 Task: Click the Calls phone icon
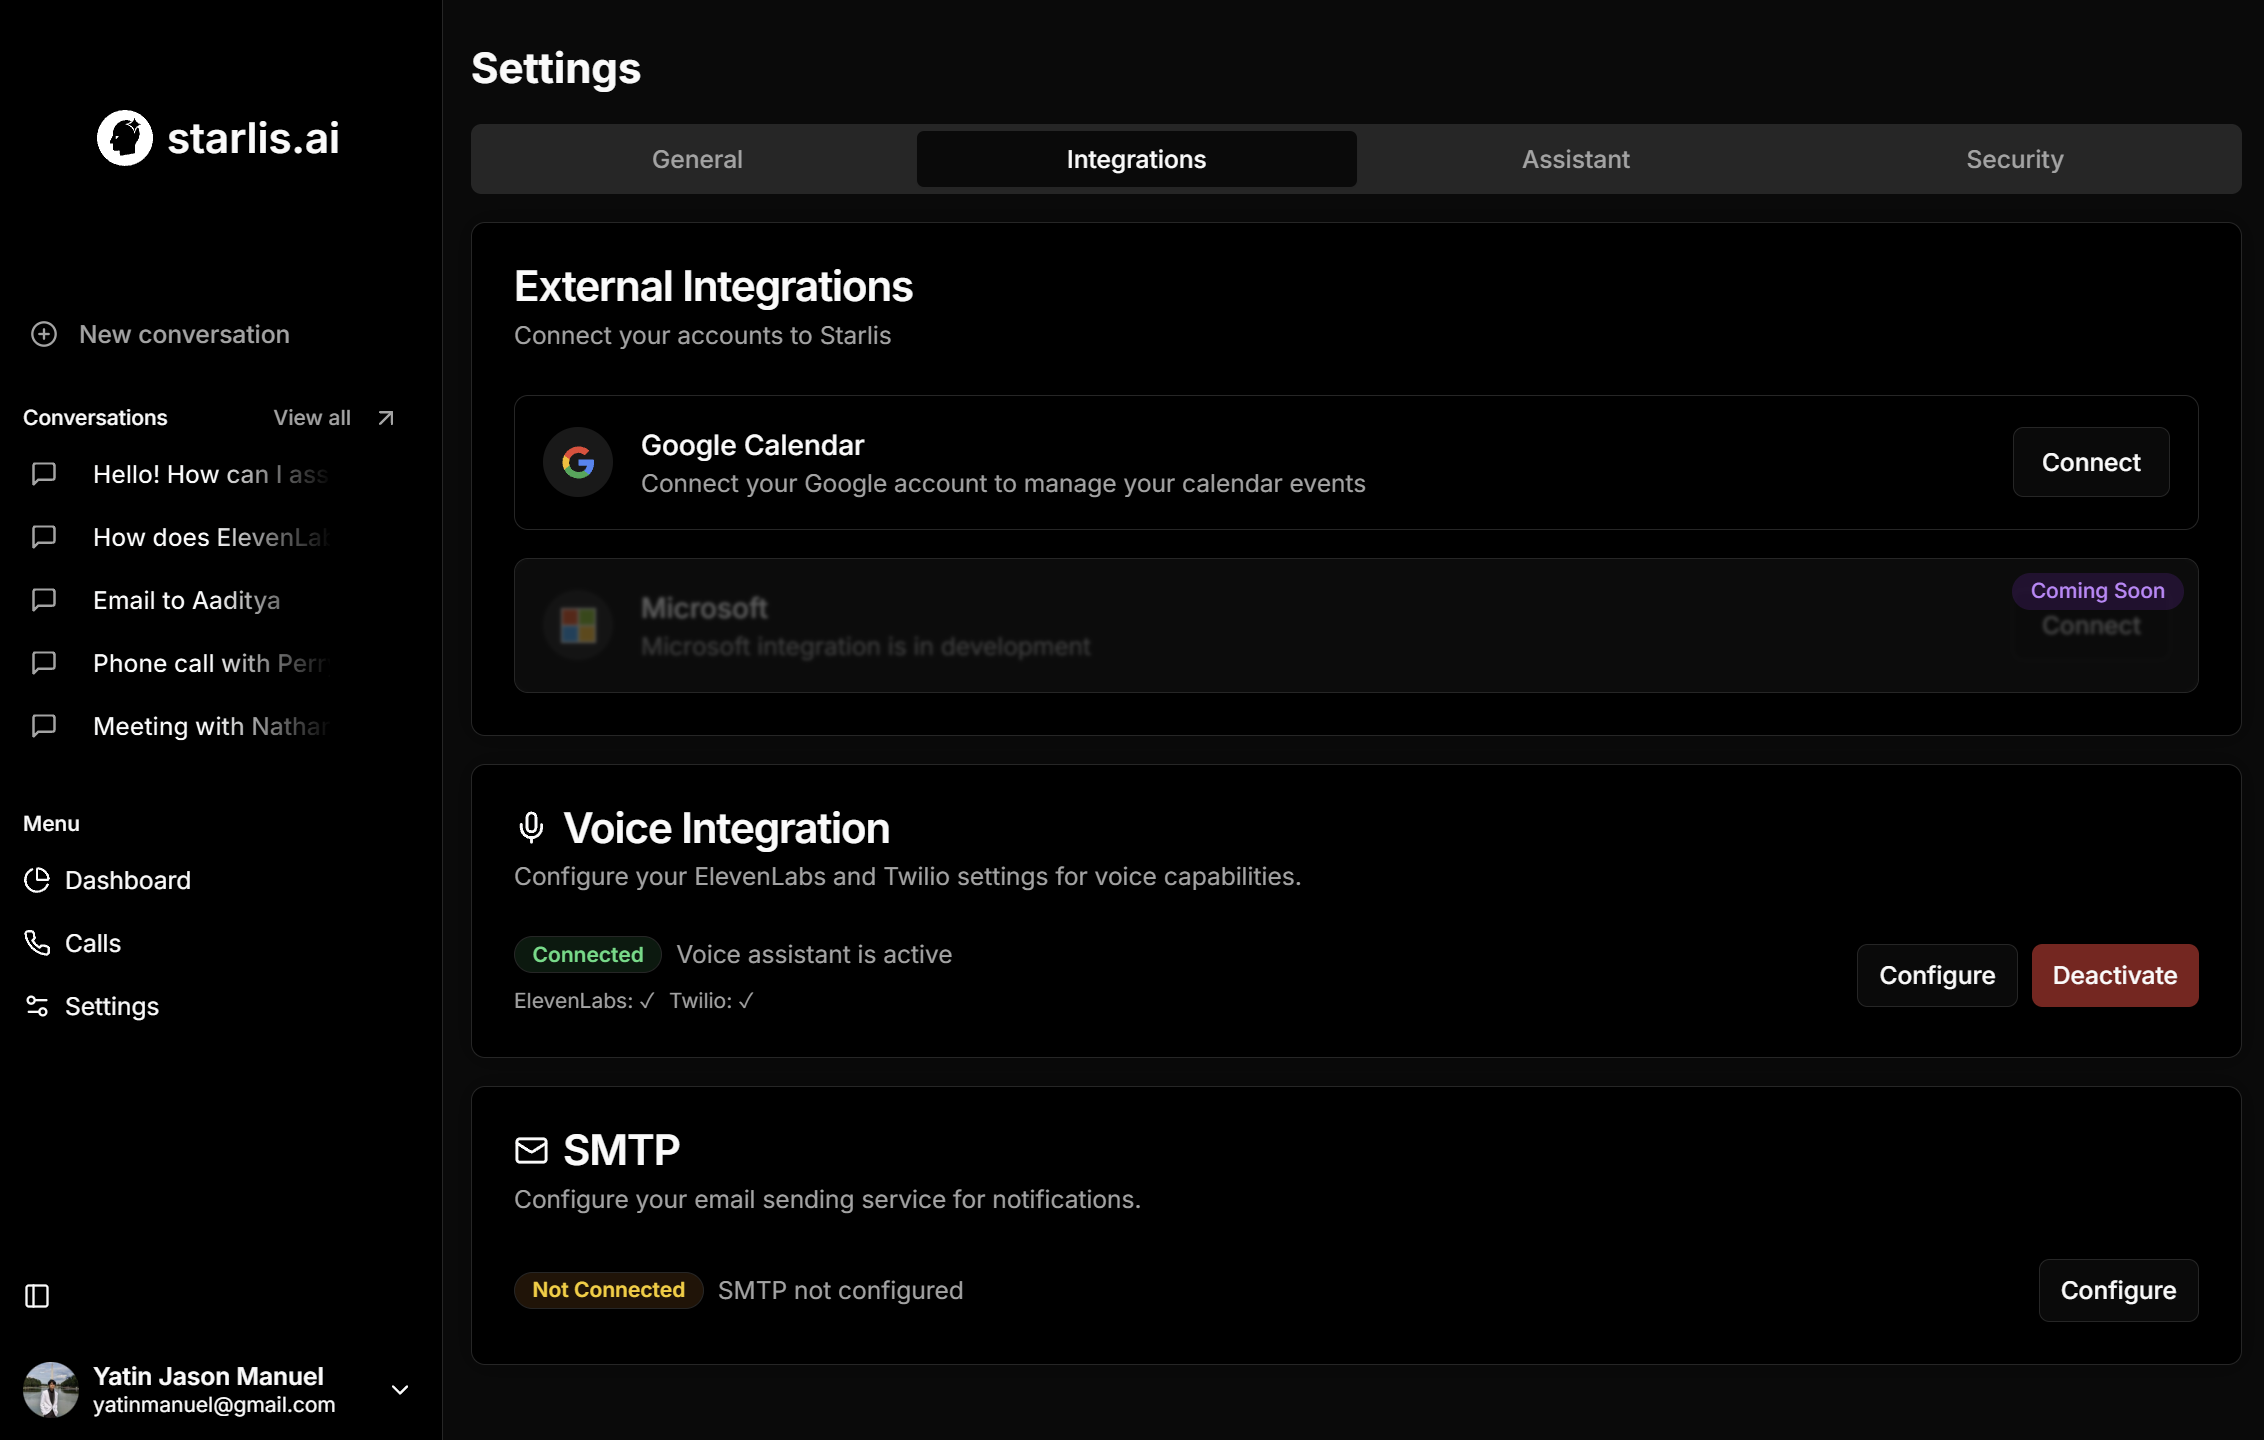click(37, 943)
